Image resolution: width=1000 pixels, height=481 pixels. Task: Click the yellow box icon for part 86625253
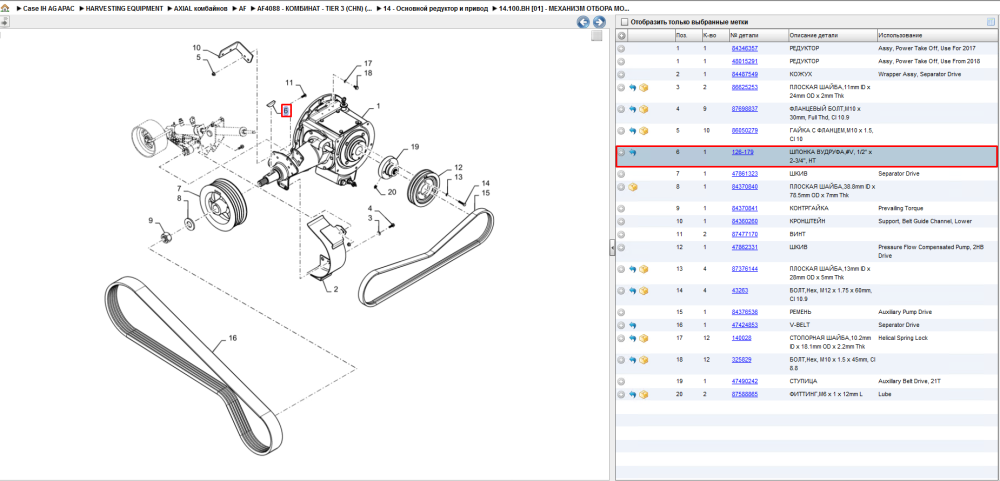[643, 87]
